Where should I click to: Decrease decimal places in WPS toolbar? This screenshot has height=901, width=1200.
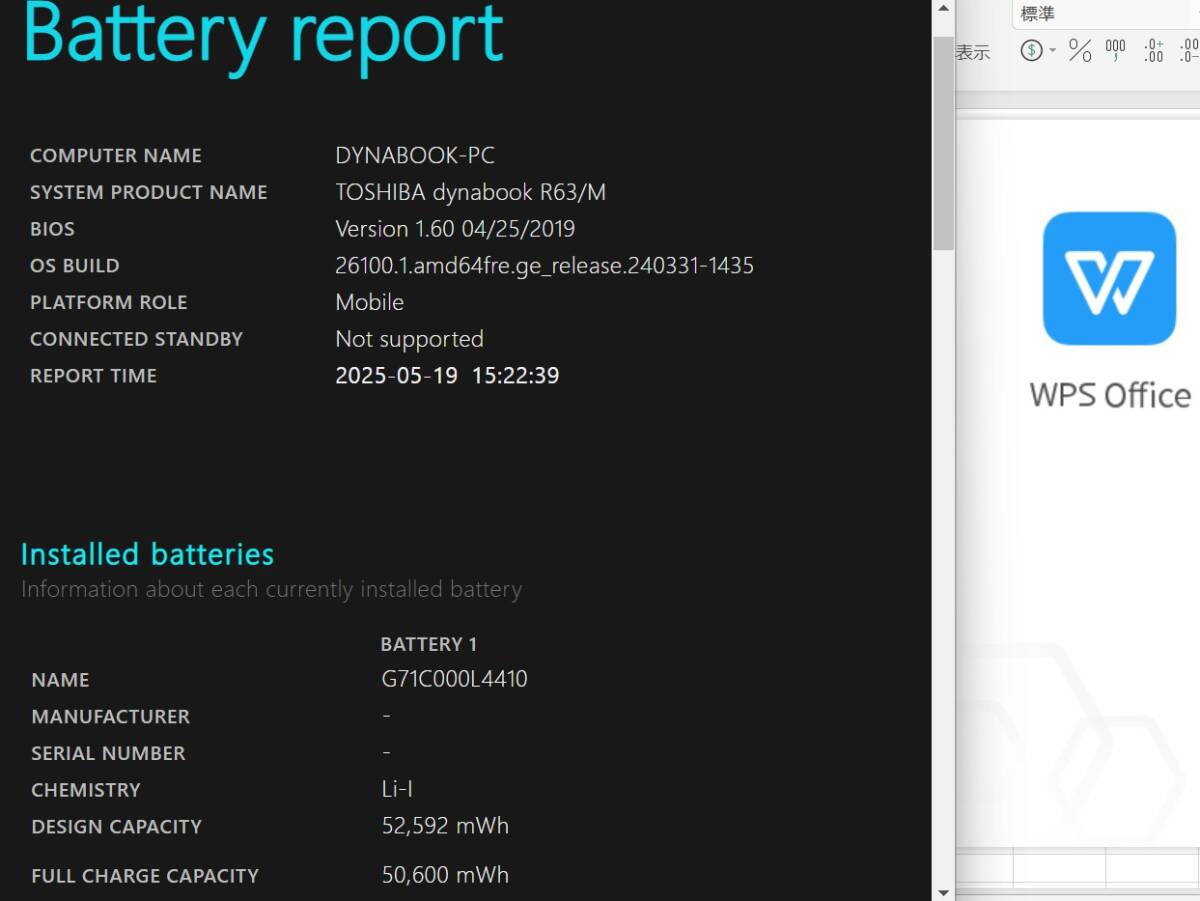[x=1189, y=50]
